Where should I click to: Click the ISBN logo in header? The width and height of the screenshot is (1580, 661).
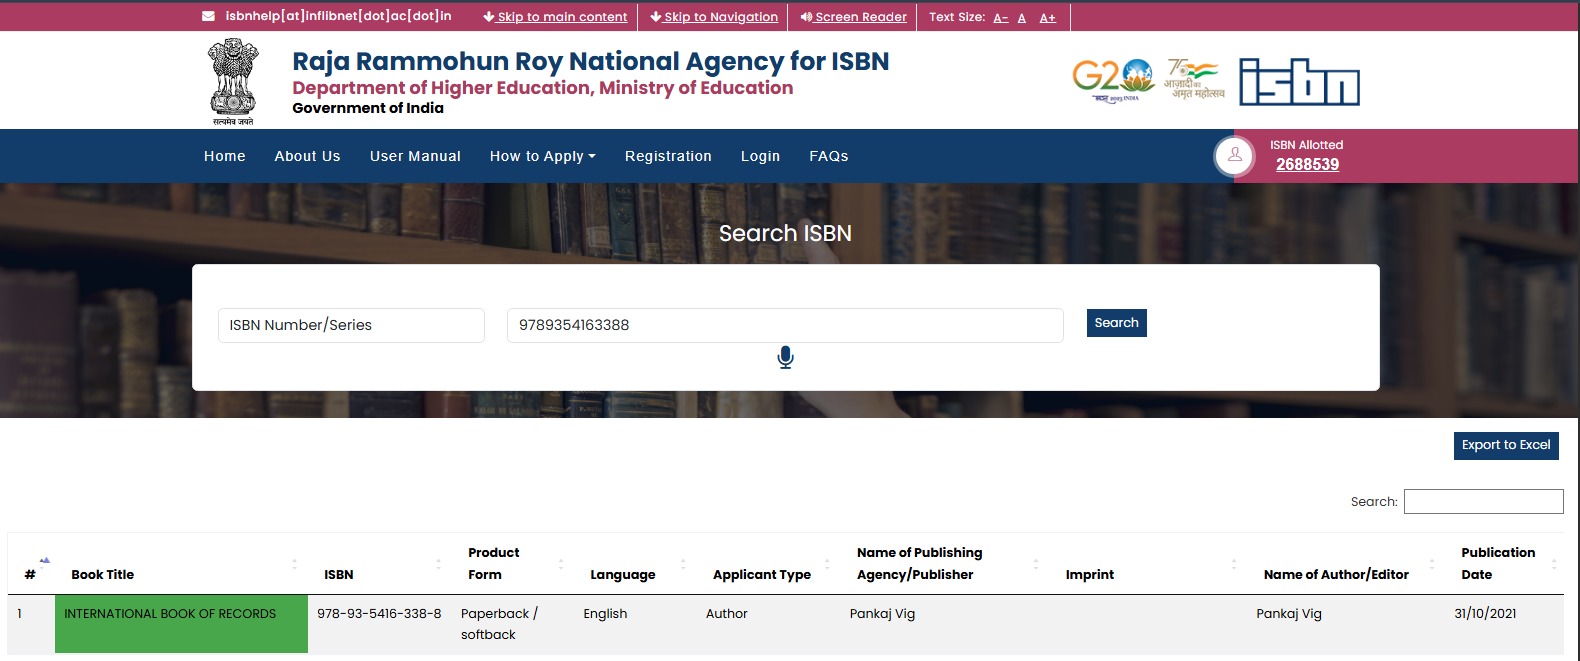coord(1299,81)
